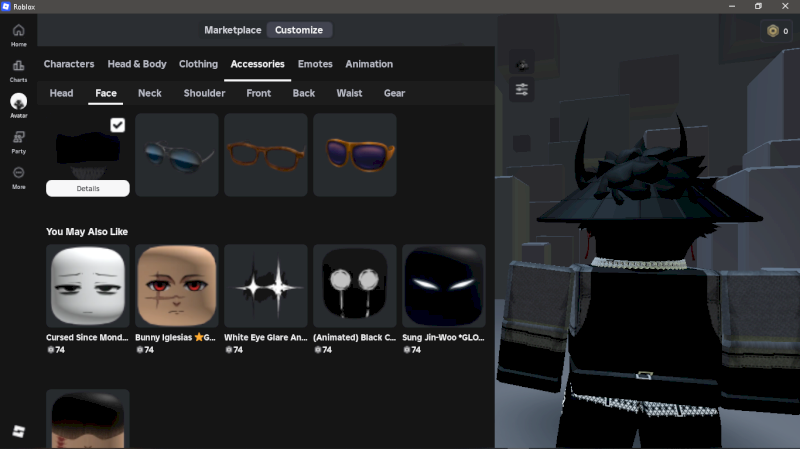Open the Cursed Since Mond... face item

(x=88, y=286)
